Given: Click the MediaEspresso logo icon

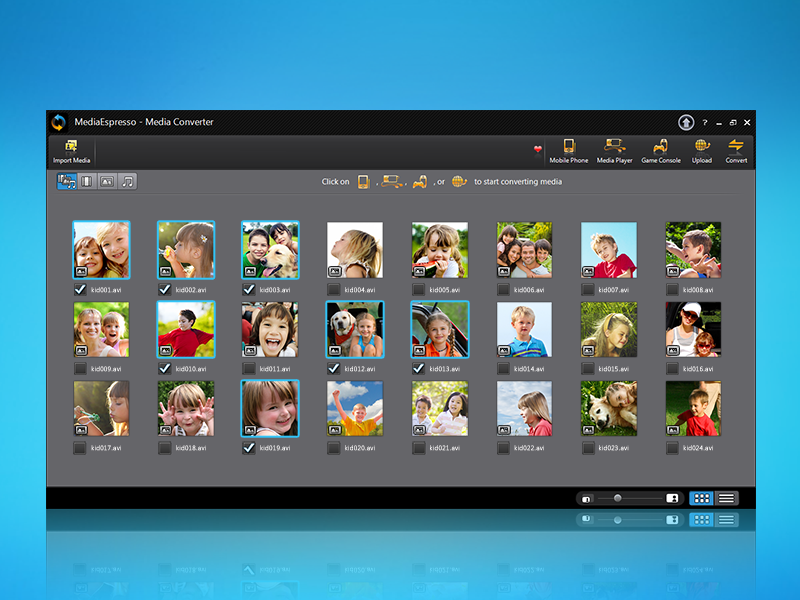Looking at the screenshot, I should [x=59, y=122].
